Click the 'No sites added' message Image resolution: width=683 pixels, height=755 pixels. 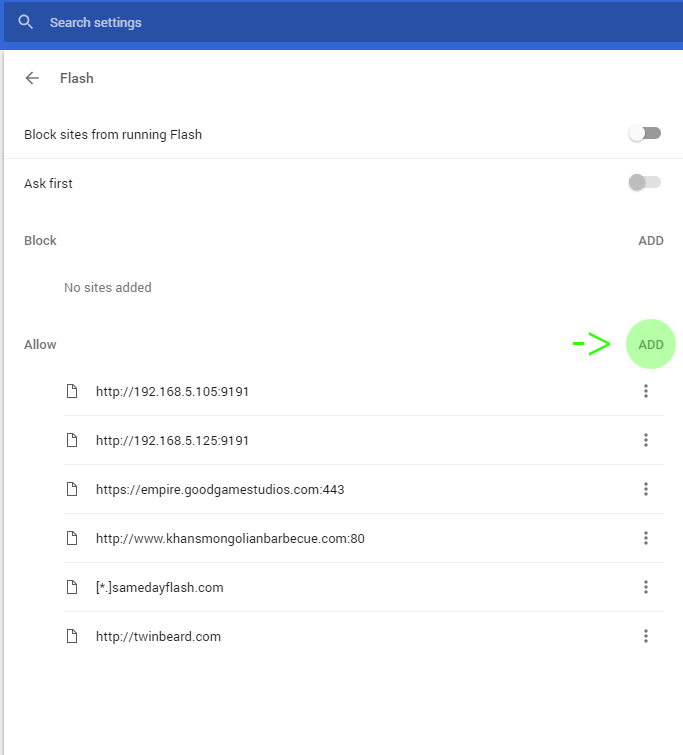[108, 287]
